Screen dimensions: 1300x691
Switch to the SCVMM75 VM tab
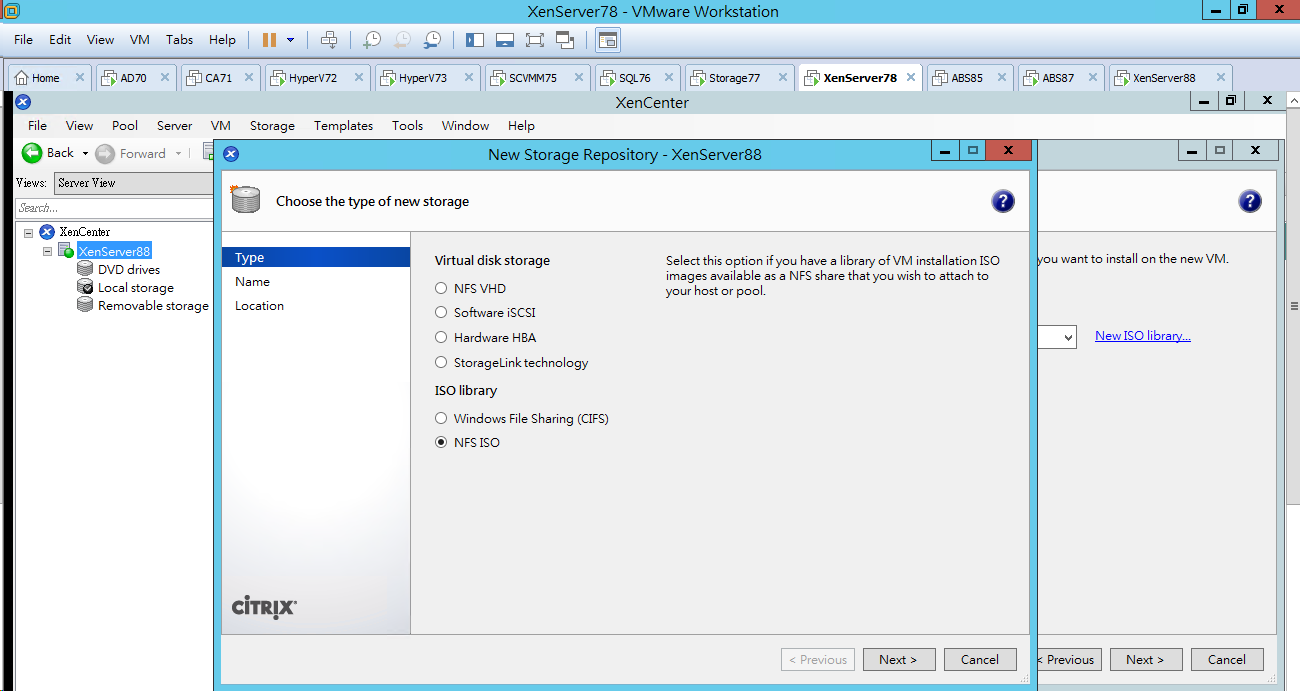tap(533, 78)
